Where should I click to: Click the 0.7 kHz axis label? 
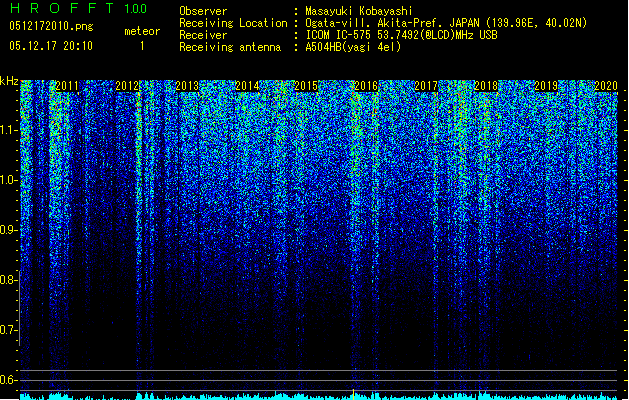pyautogui.click(x=8, y=330)
